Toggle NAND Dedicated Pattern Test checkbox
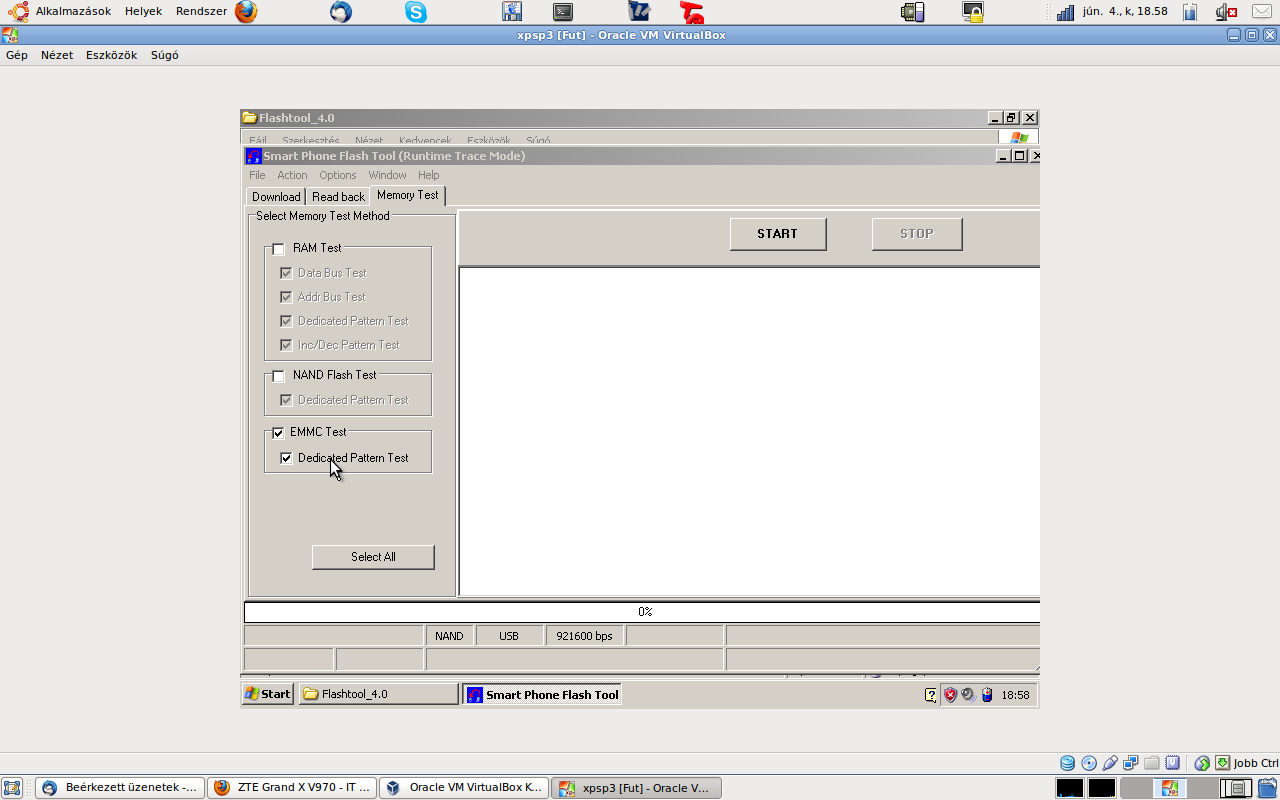 click(287, 400)
